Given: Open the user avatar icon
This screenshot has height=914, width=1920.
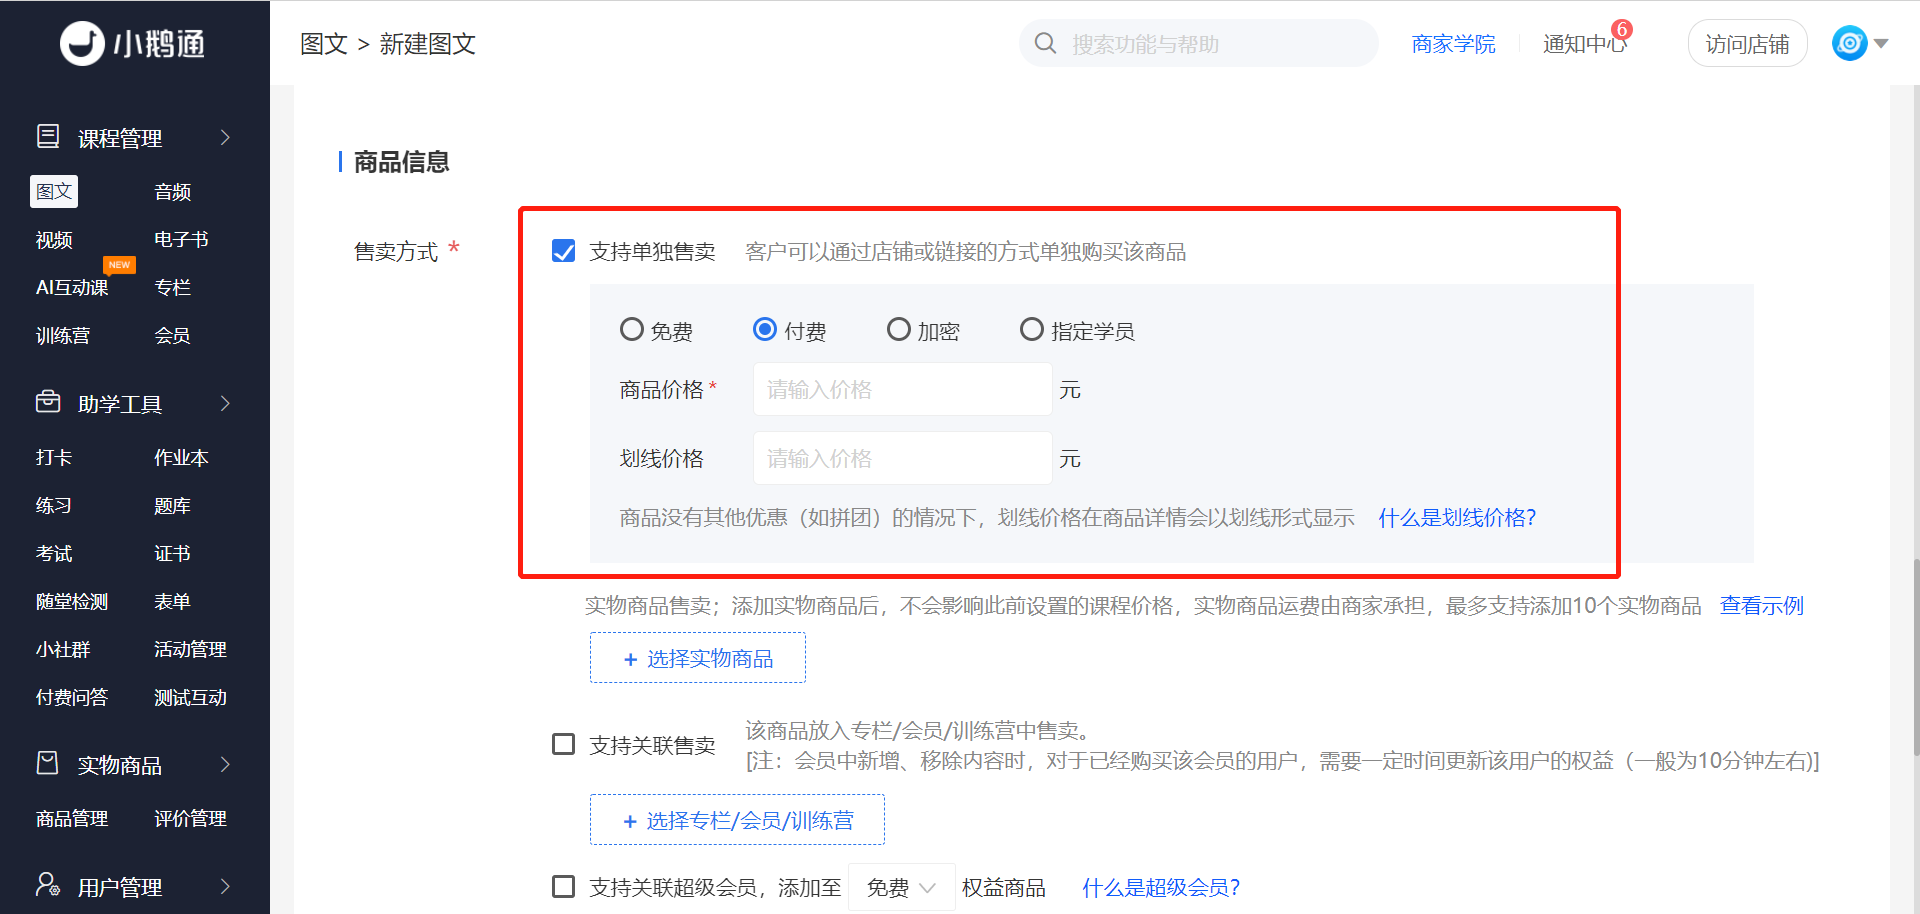Looking at the screenshot, I should pyautogui.click(x=1850, y=43).
